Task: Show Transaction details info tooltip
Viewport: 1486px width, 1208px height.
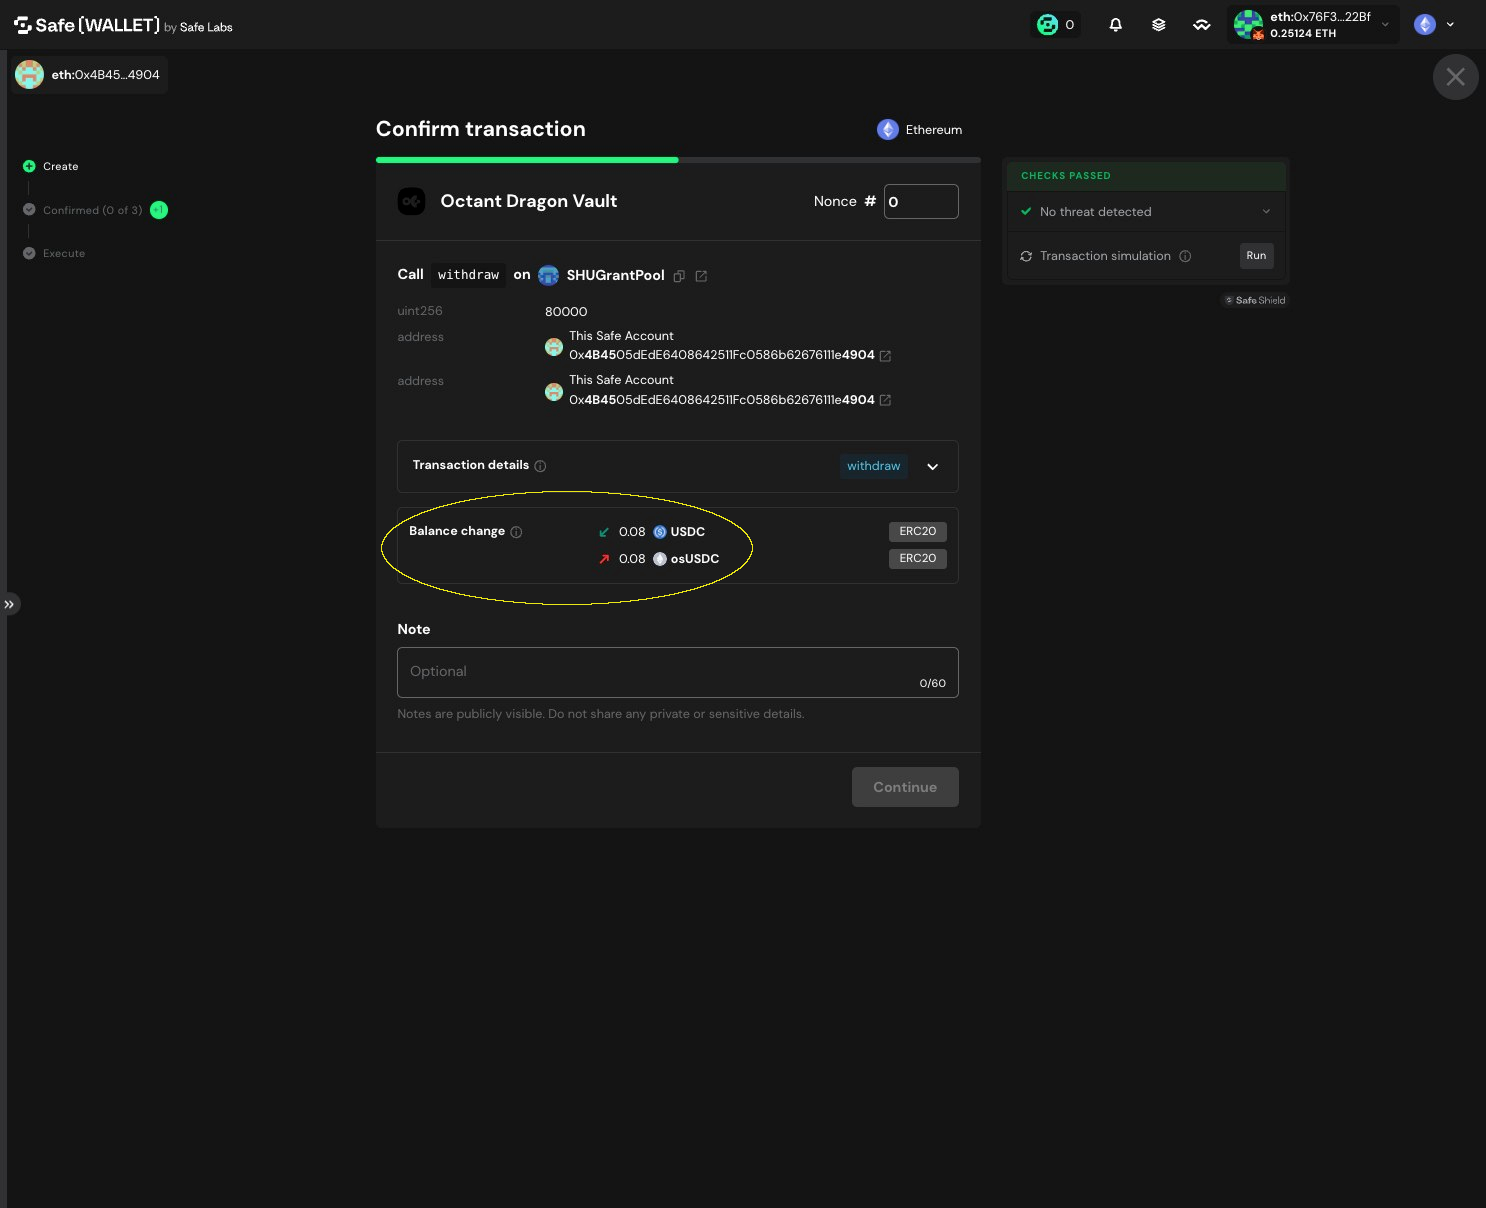Action: (540, 466)
